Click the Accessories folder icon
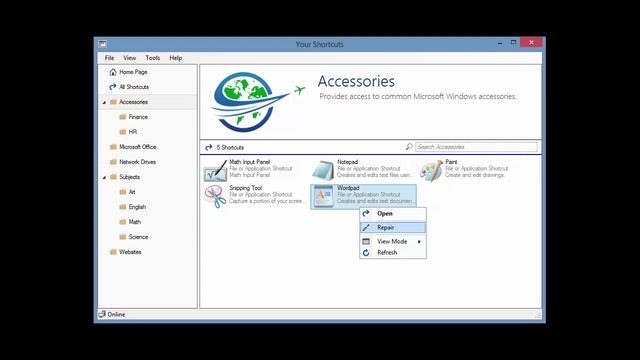 [x=113, y=102]
